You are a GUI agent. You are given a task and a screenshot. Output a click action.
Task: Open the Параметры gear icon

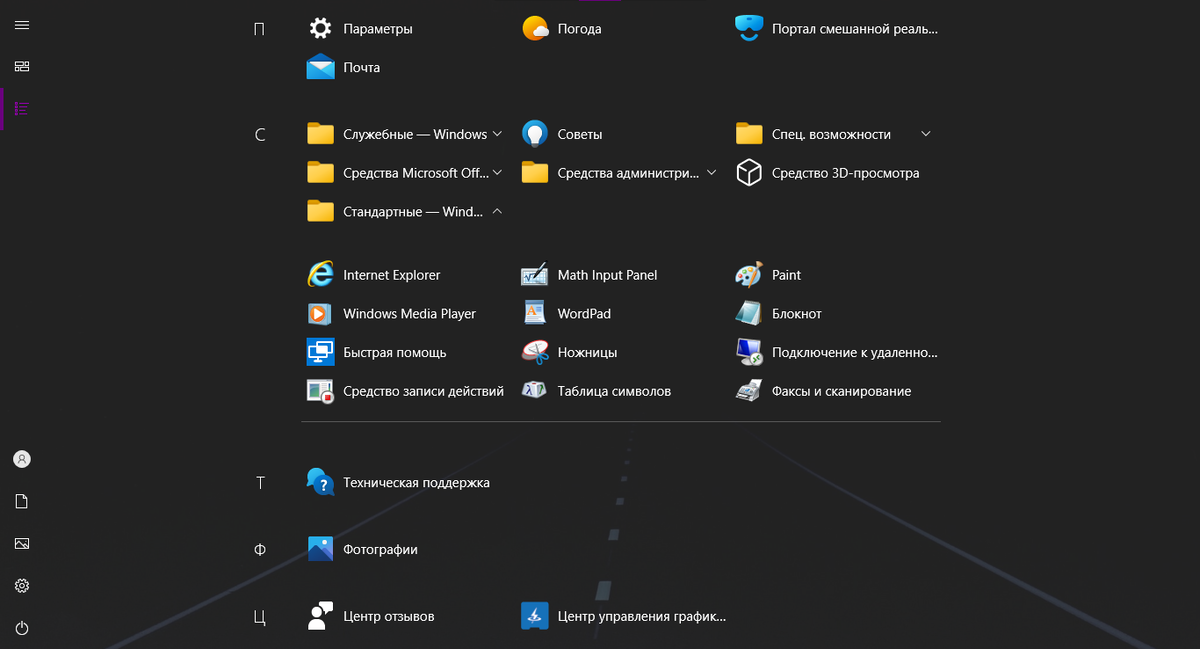tap(320, 28)
